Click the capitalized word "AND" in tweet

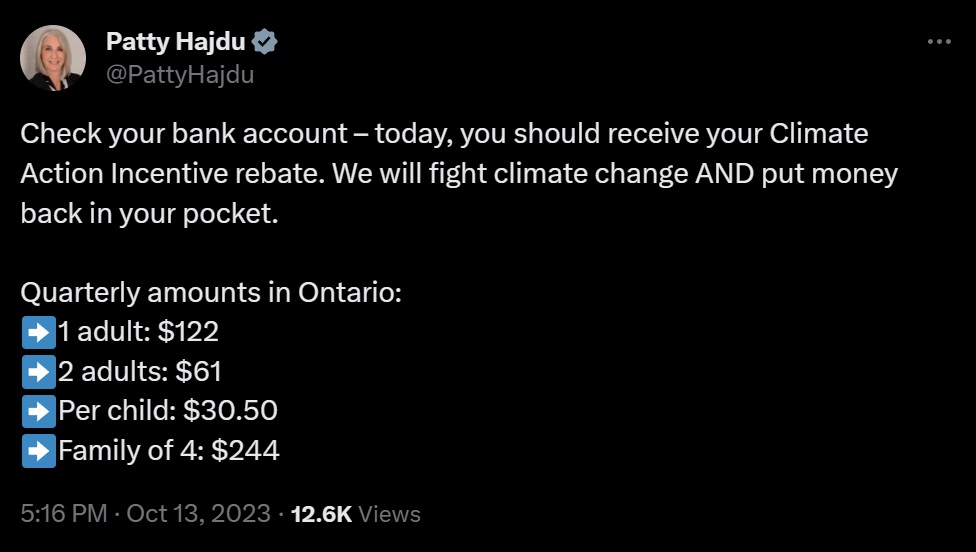729,174
